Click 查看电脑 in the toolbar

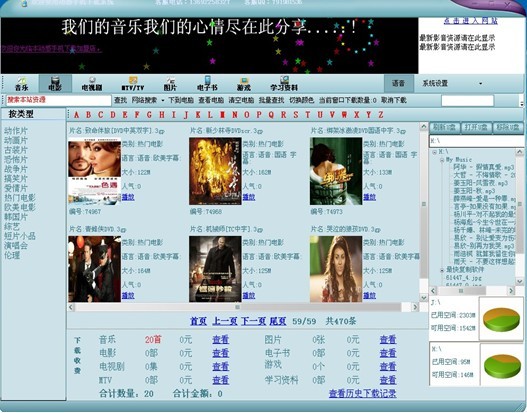coord(211,100)
